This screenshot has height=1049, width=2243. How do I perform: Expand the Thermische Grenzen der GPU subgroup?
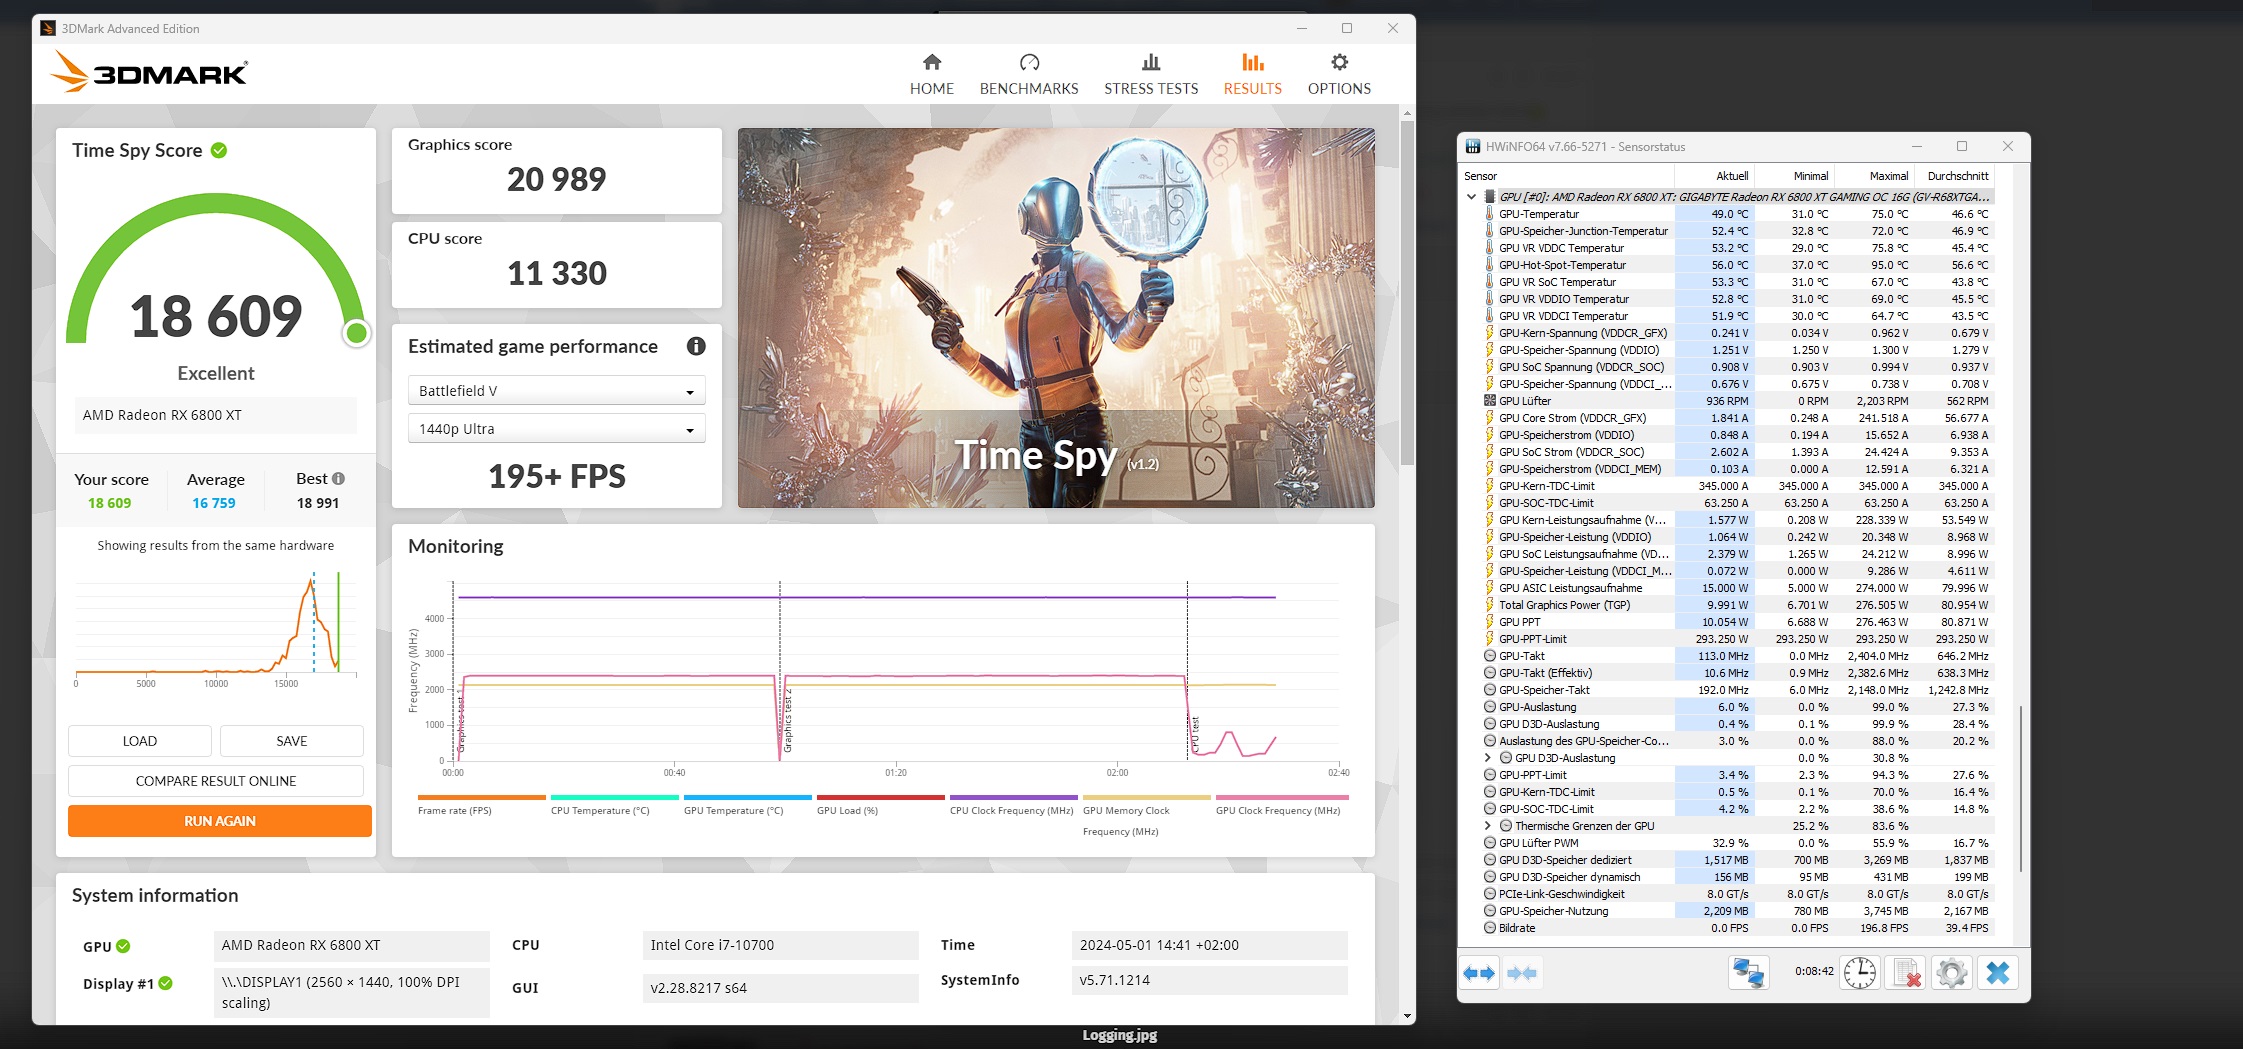(x=1487, y=826)
